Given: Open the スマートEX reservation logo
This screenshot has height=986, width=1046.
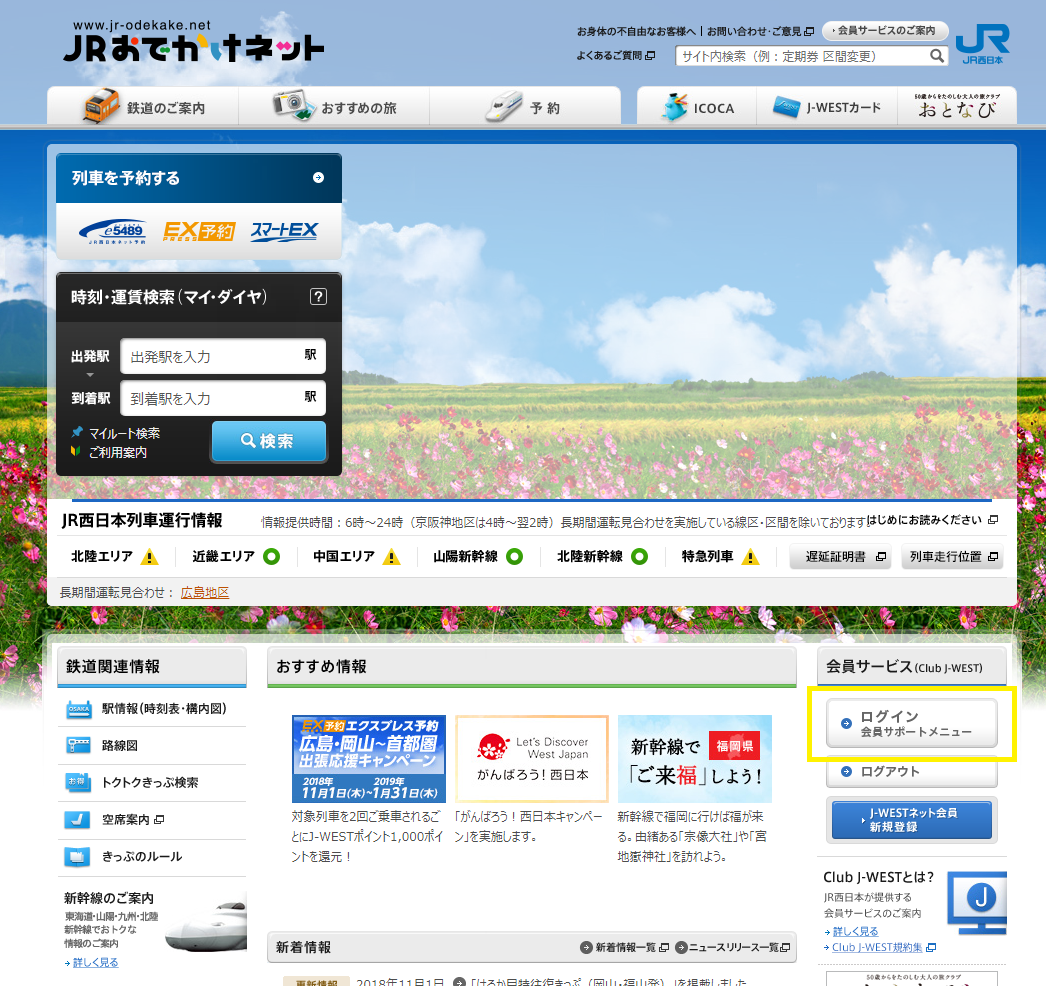Looking at the screenshot, I should click(284, 231).
